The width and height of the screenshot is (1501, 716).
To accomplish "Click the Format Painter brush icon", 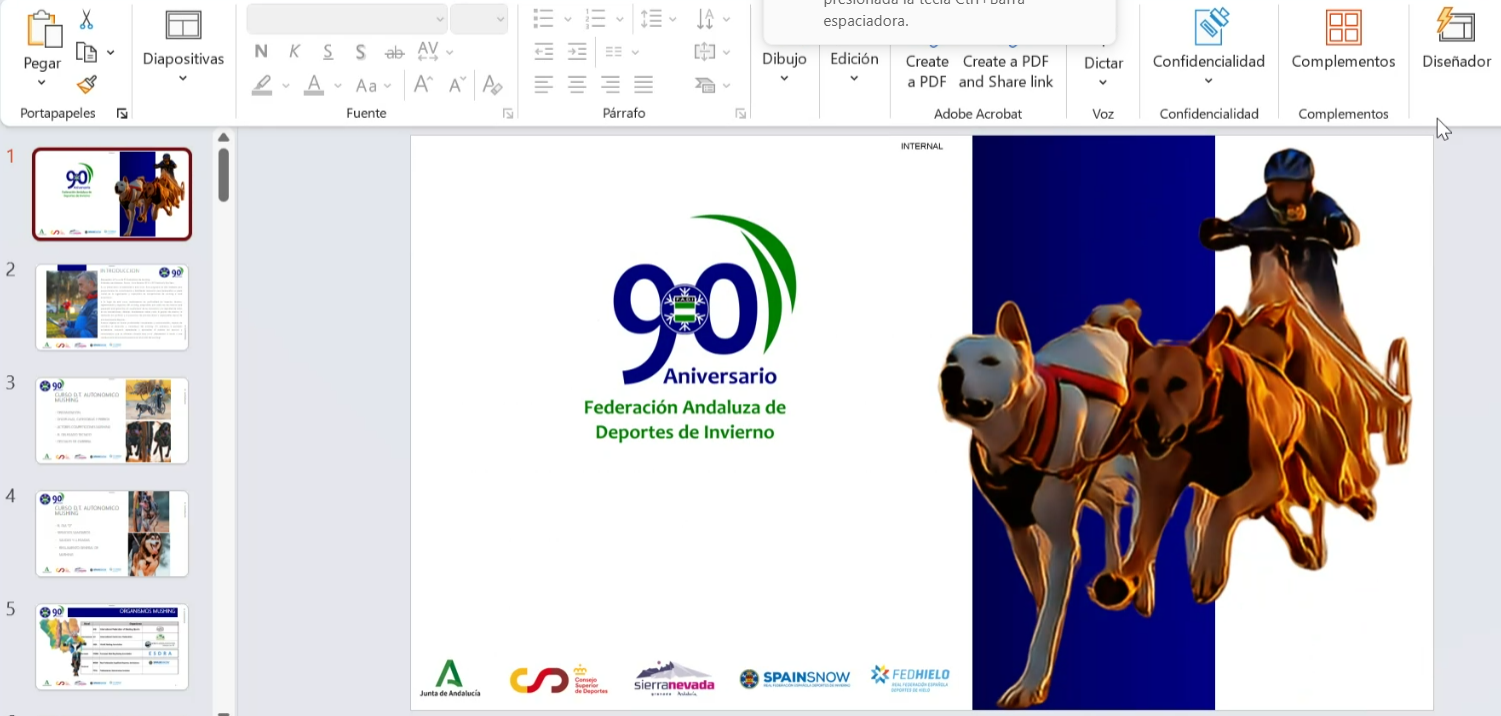I will click(x=86, y=85).
